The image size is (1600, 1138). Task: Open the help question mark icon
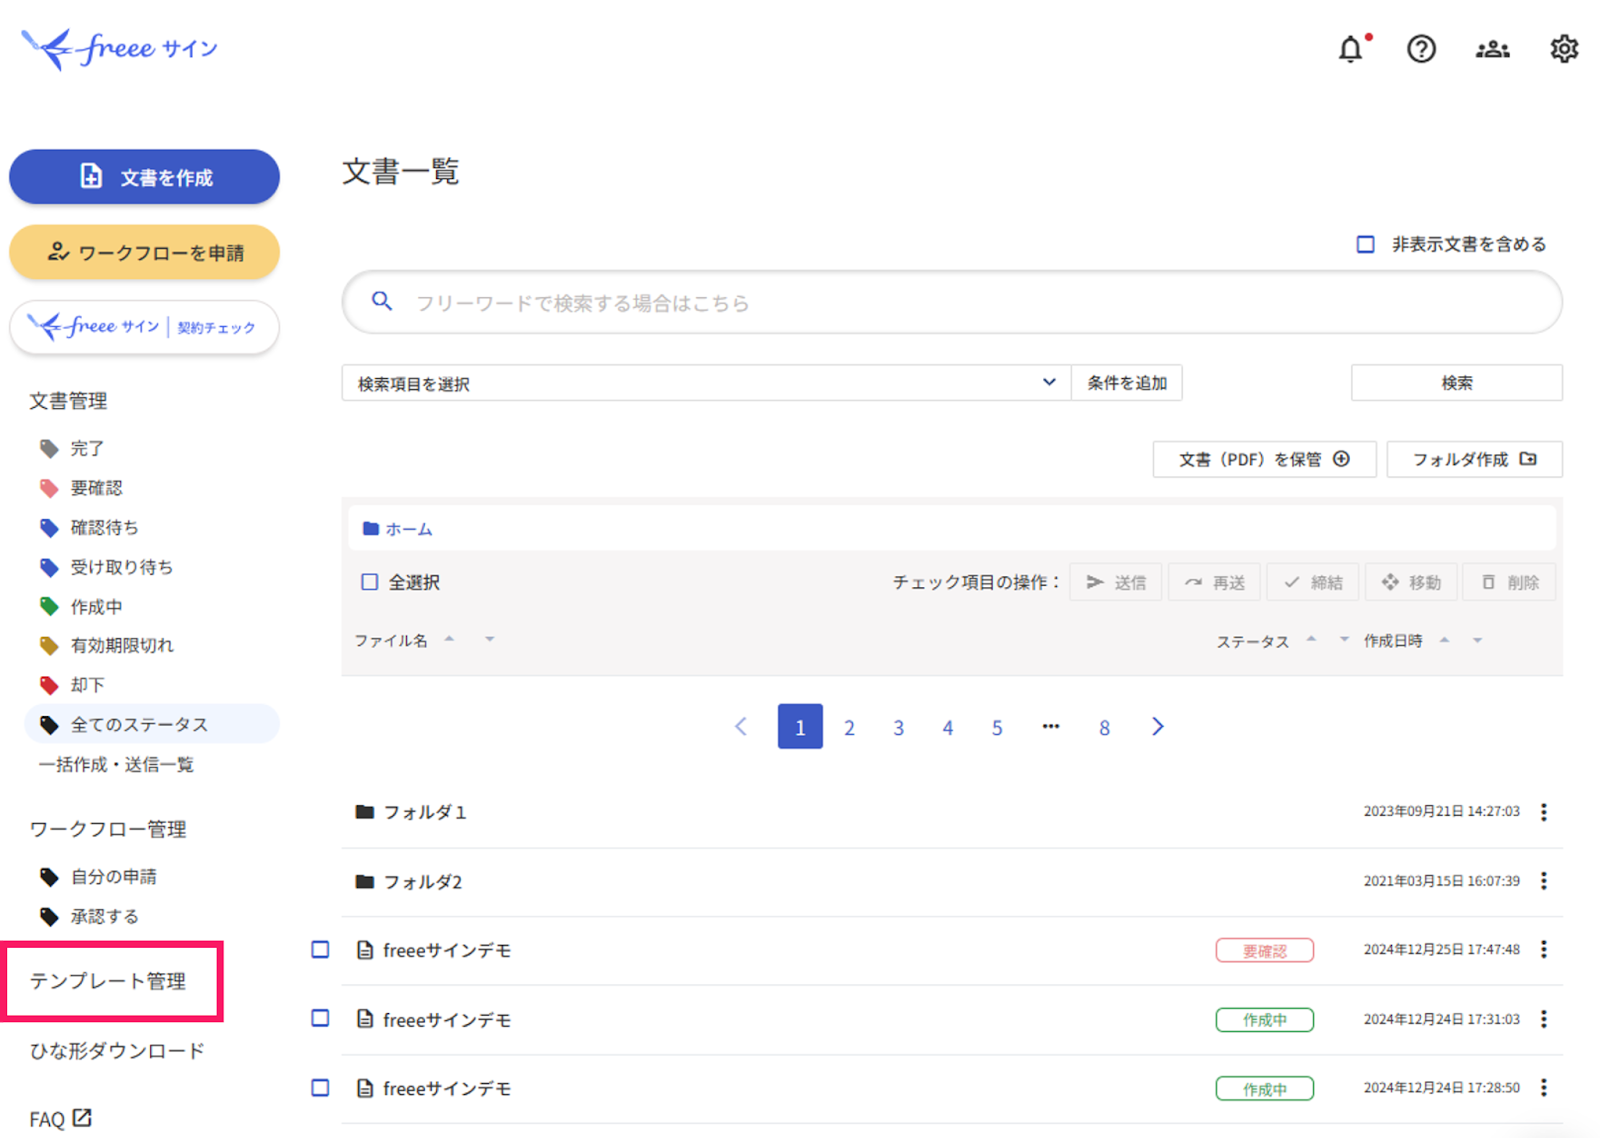coord(1421,49)
